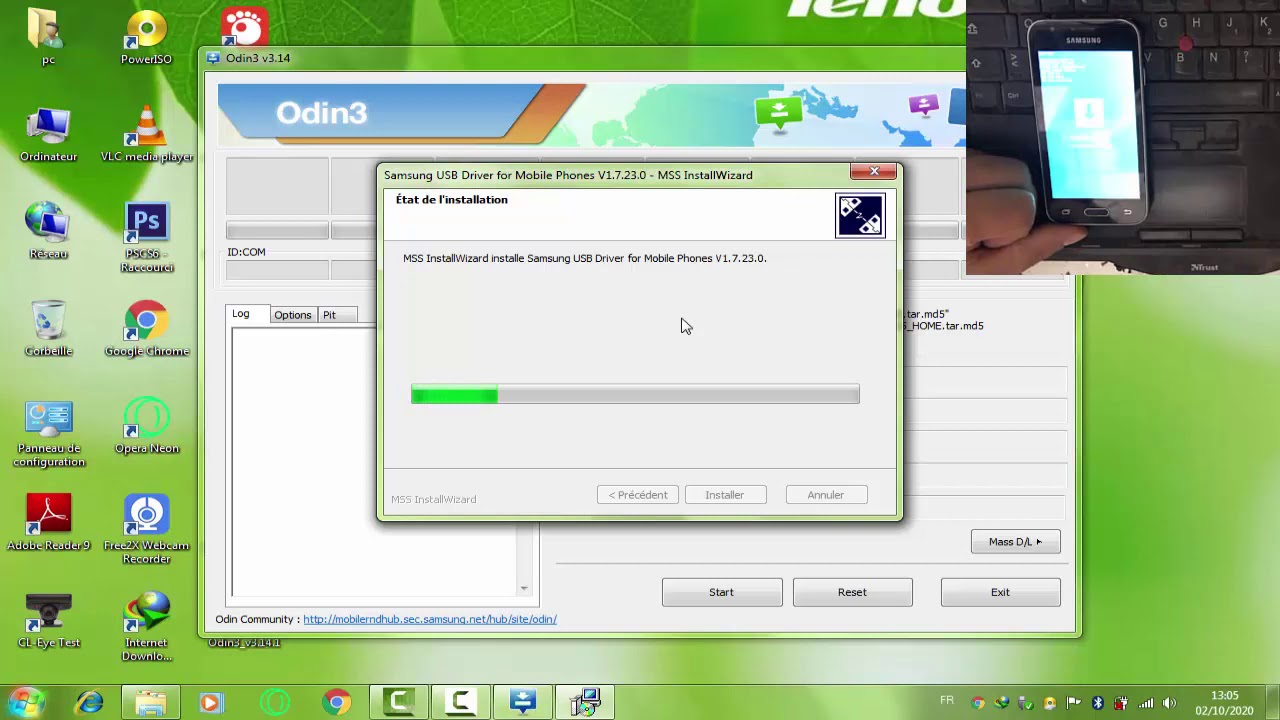Open the Corbeille recycle bin
The width and height of the screenshot is (1280, 720).
48,329
